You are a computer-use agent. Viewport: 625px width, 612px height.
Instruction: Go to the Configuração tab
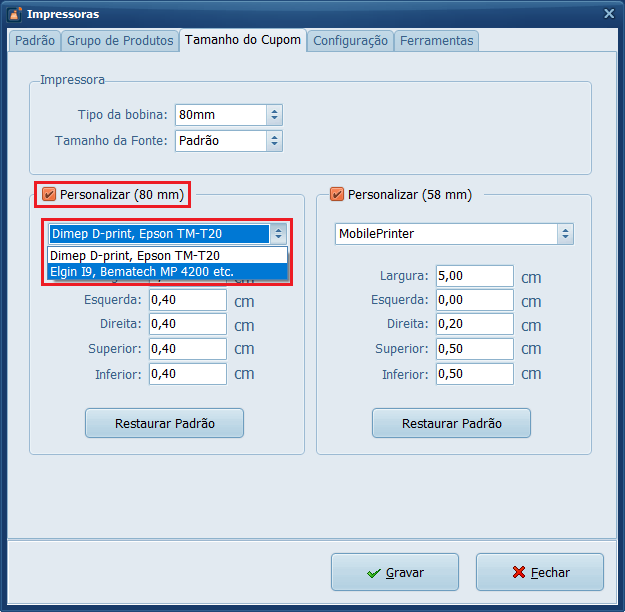tap(350, 41)
